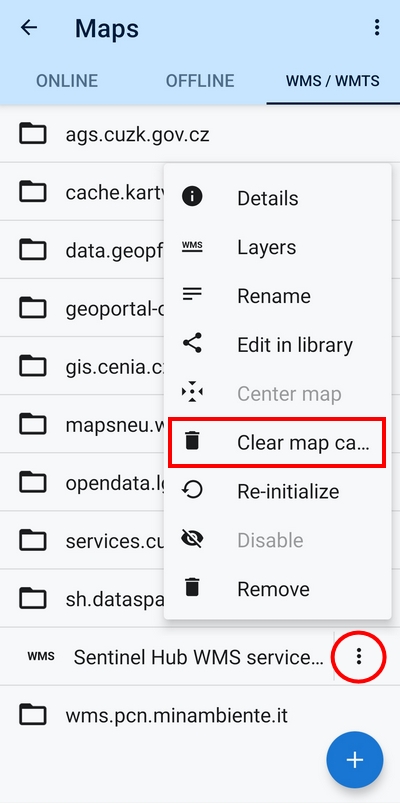
Task: Expand the ags.cuzk.gov.cz folder
Action: (200, 134)
